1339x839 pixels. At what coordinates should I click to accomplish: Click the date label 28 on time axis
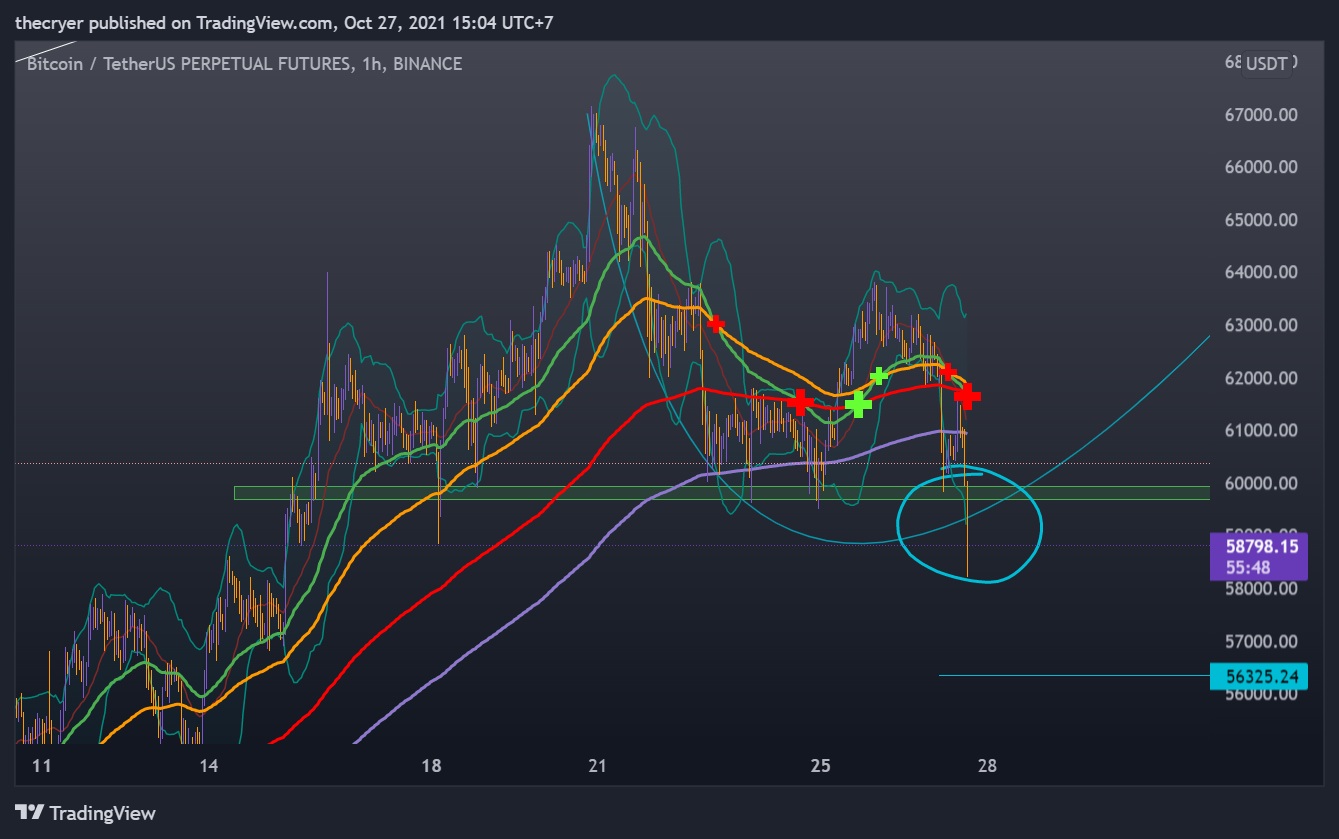pos(987,767)
